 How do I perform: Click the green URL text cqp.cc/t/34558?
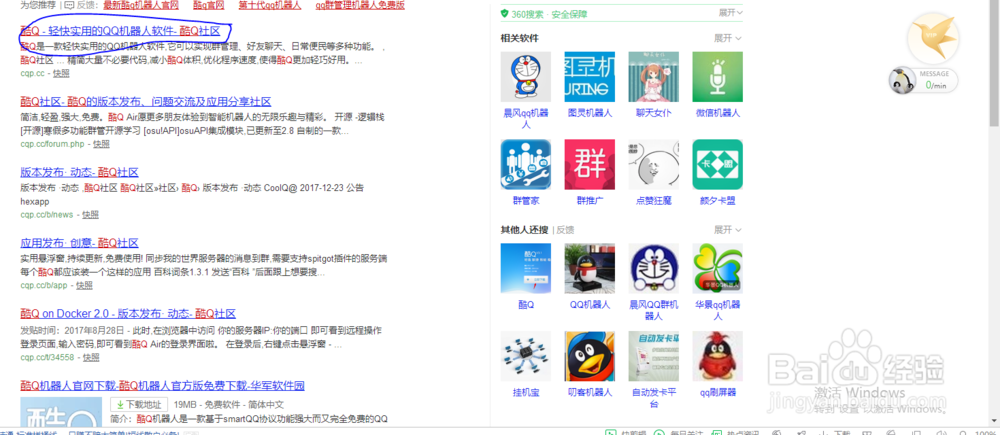coord(47,357)
